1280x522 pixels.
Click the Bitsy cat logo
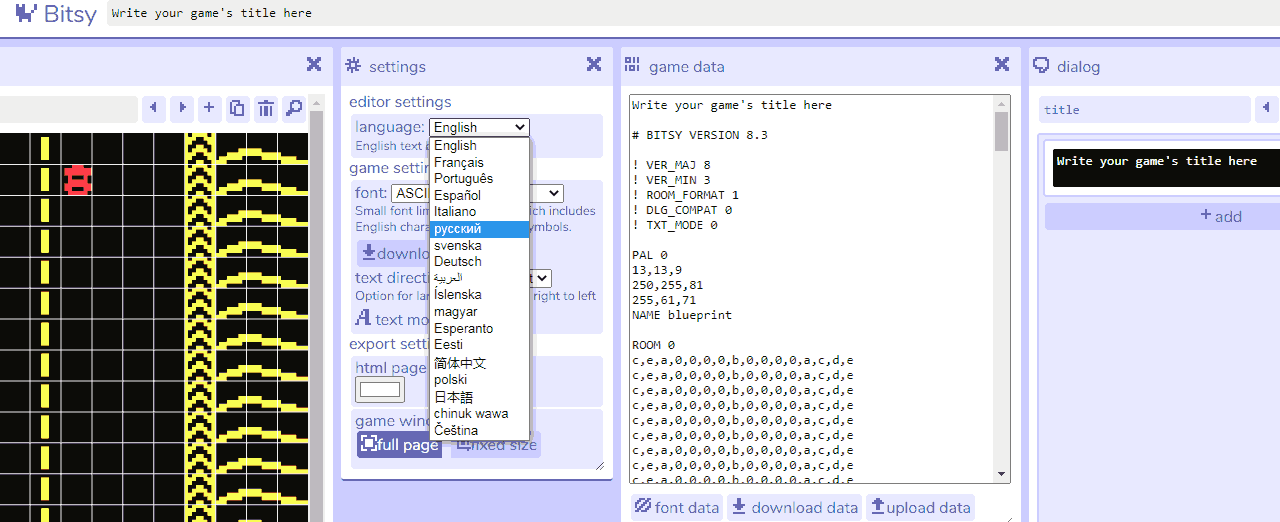point(27,14)
